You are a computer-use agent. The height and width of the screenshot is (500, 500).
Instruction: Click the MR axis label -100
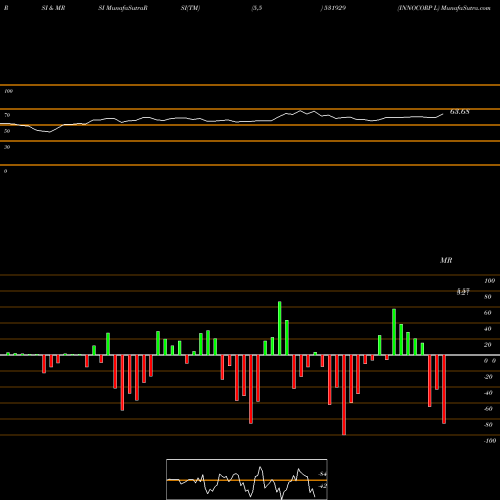tap(490, 441)
